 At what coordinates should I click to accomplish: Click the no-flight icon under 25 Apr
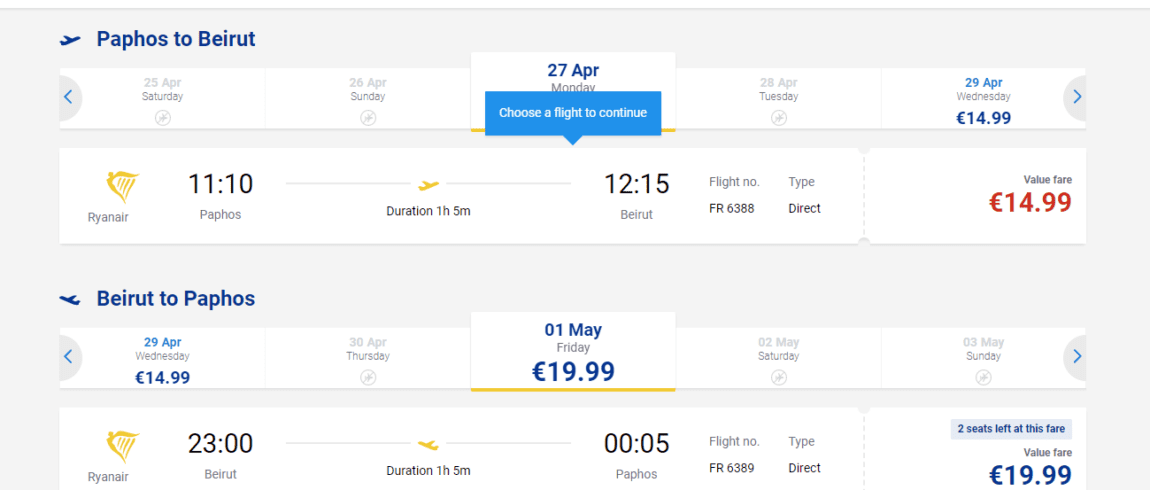tap(163, 118)
